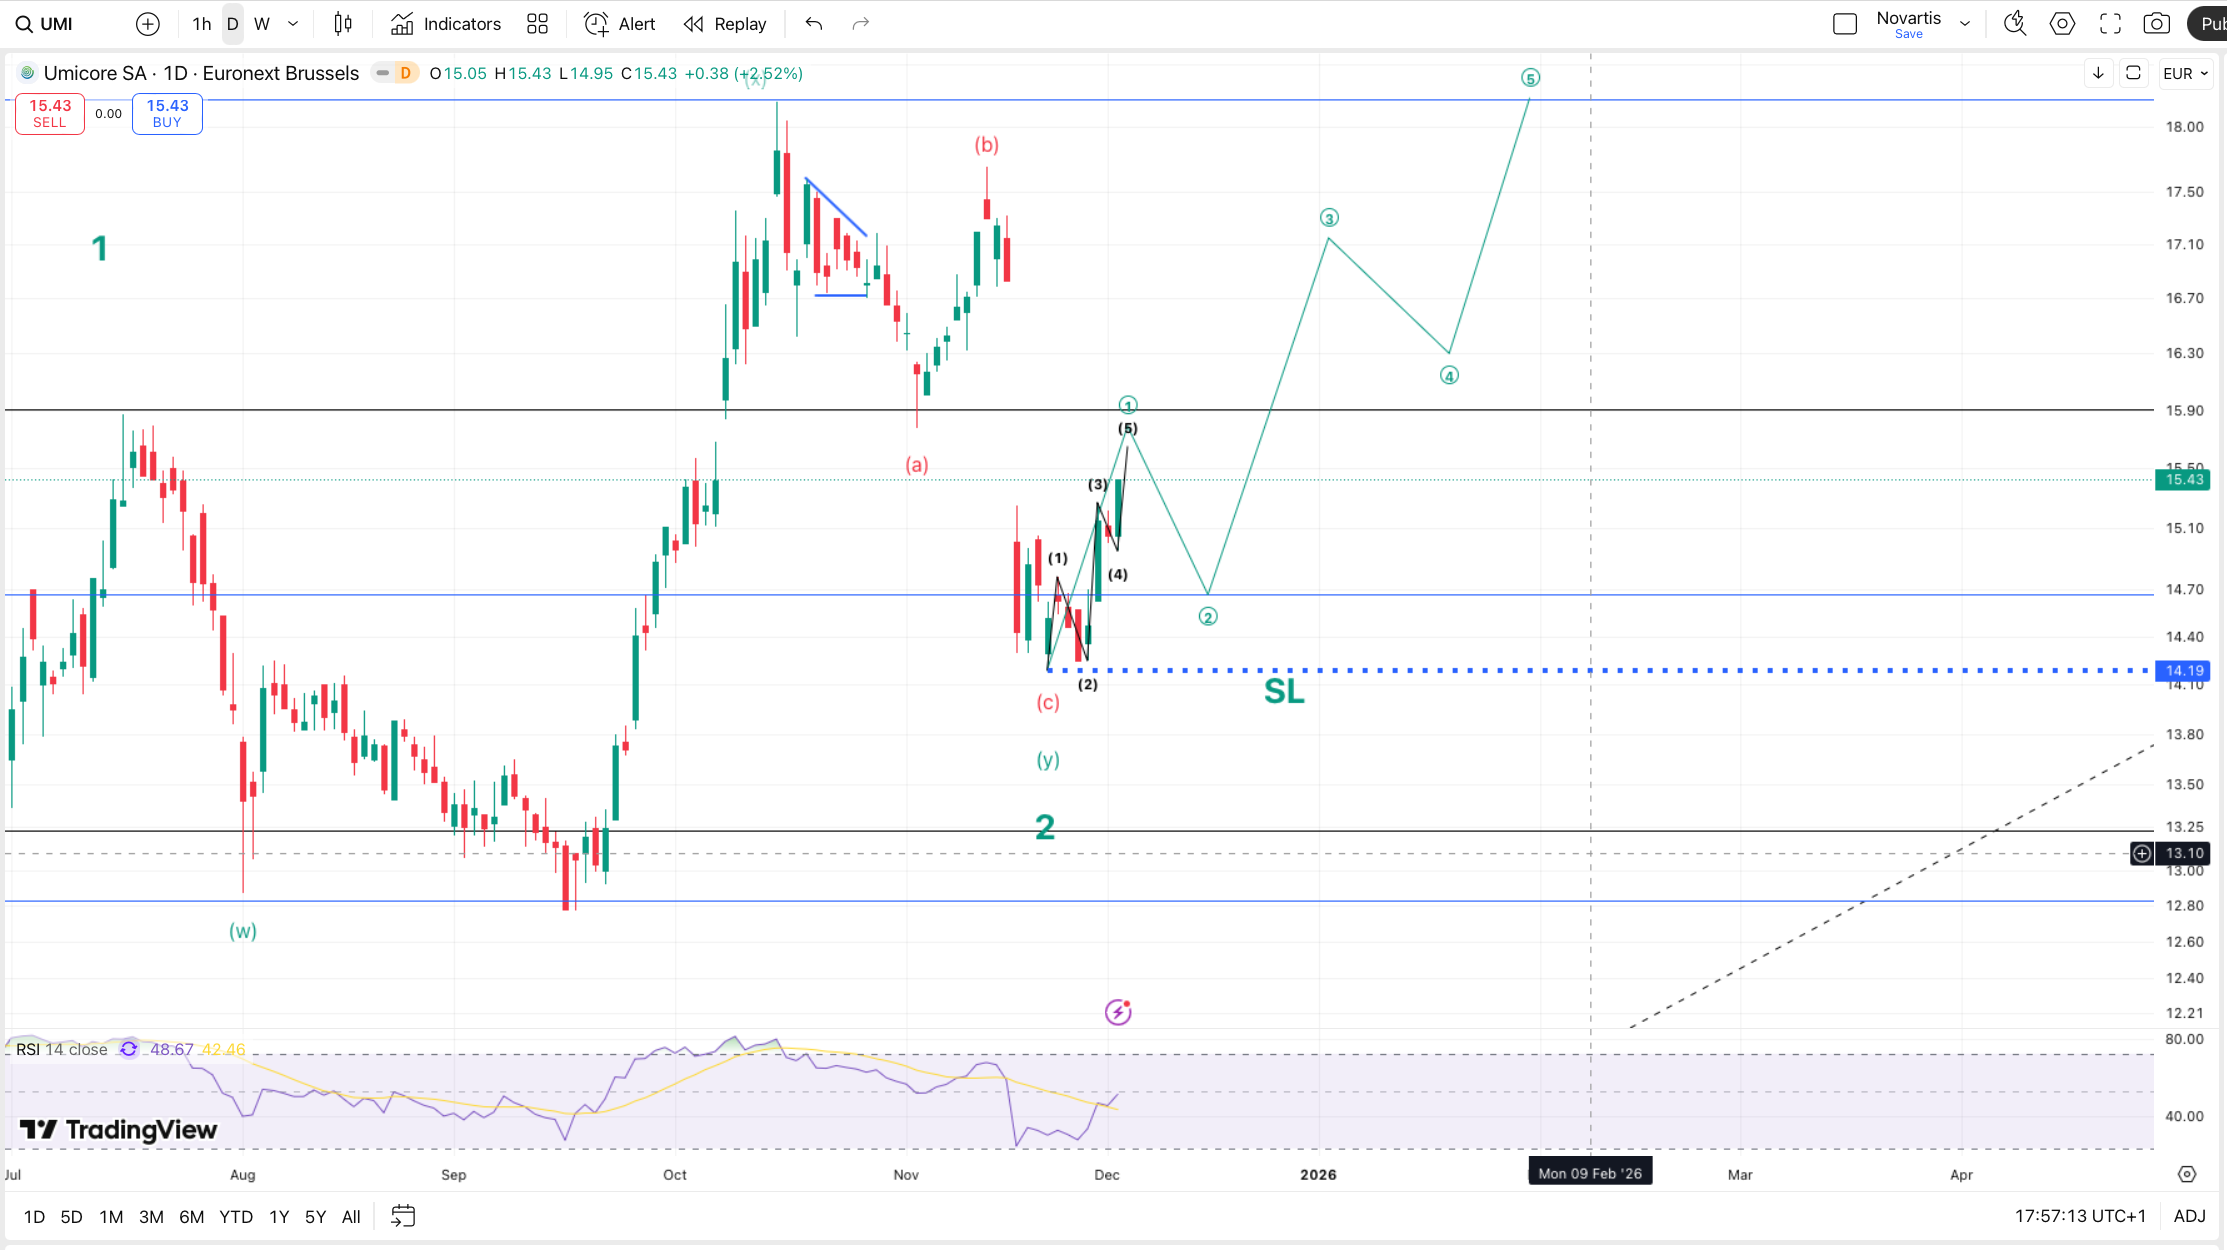
Task: Undo the last chart action
Action: [814, 24]
